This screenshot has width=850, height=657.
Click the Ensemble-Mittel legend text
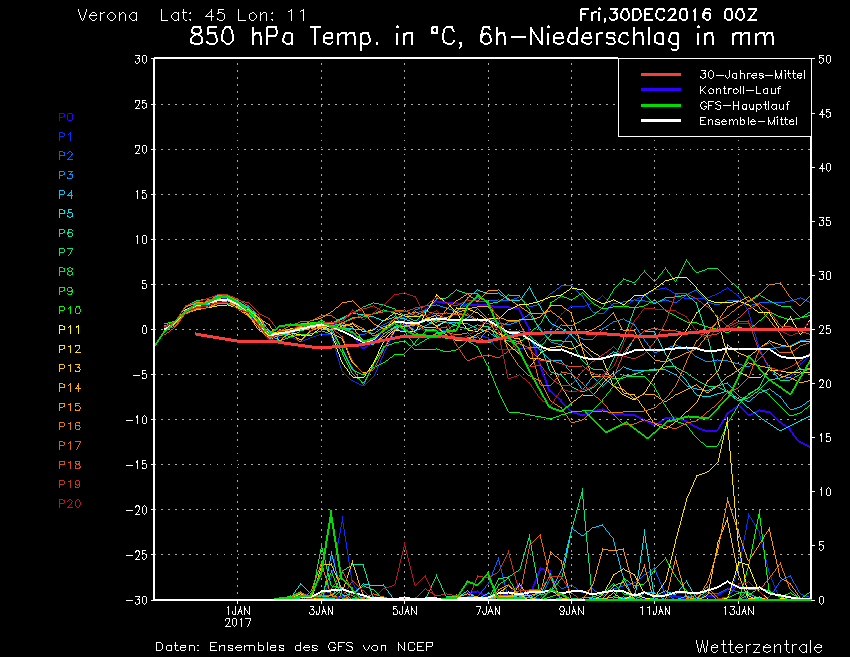tap(748, 121)
